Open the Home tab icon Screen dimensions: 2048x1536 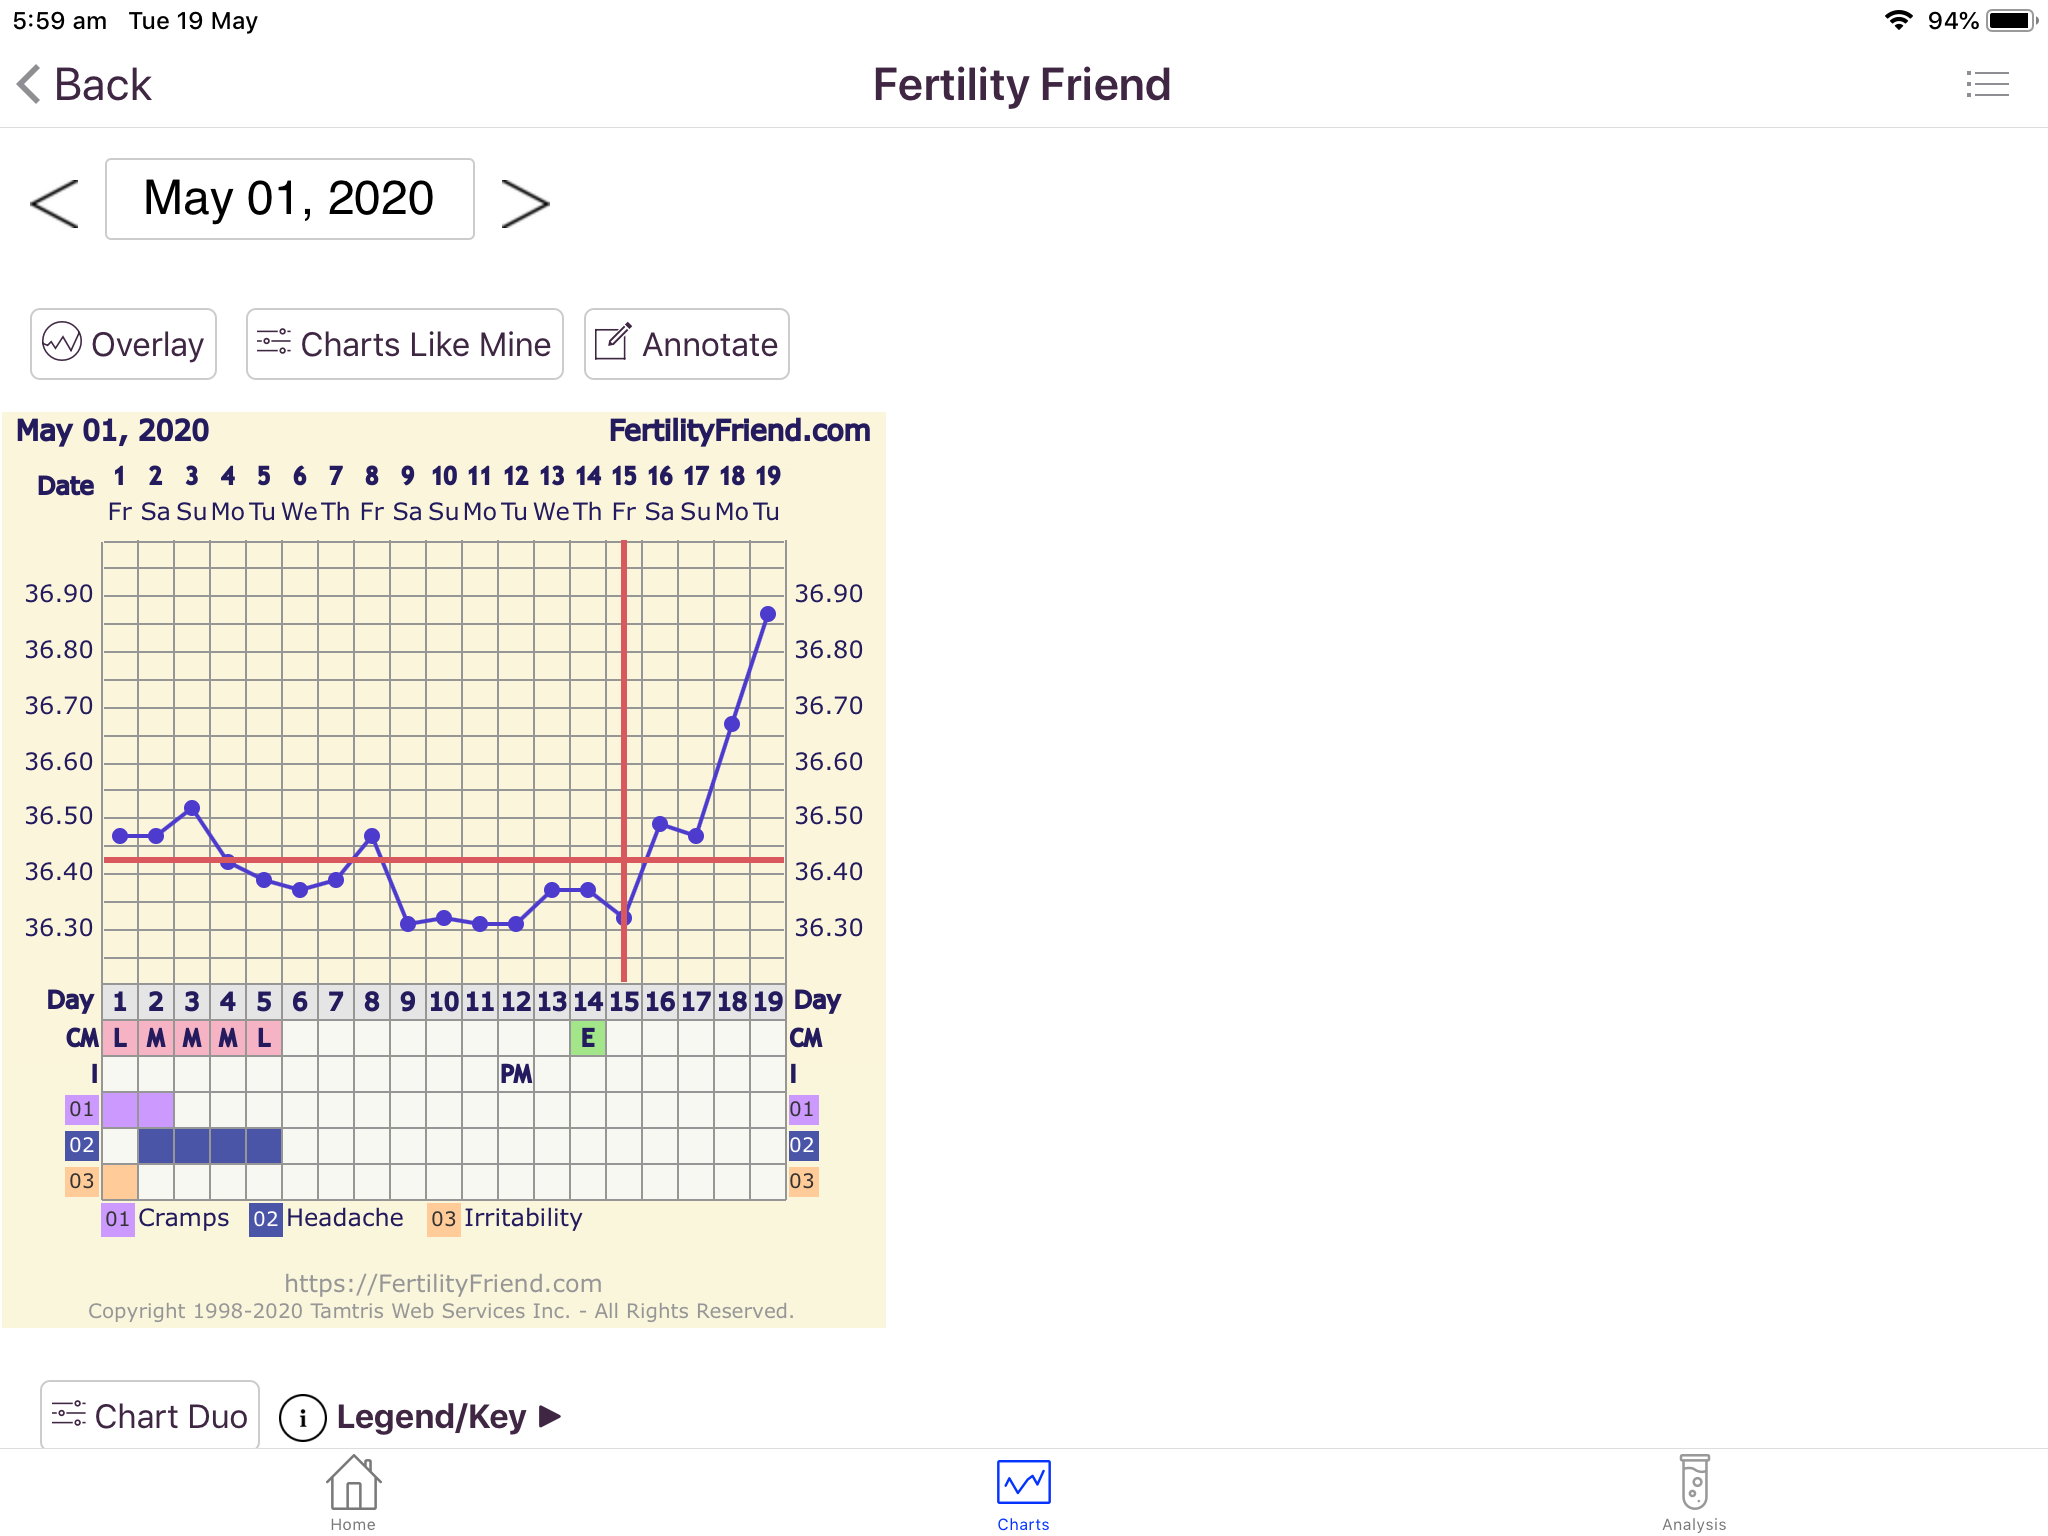[x=353, y=1483]
